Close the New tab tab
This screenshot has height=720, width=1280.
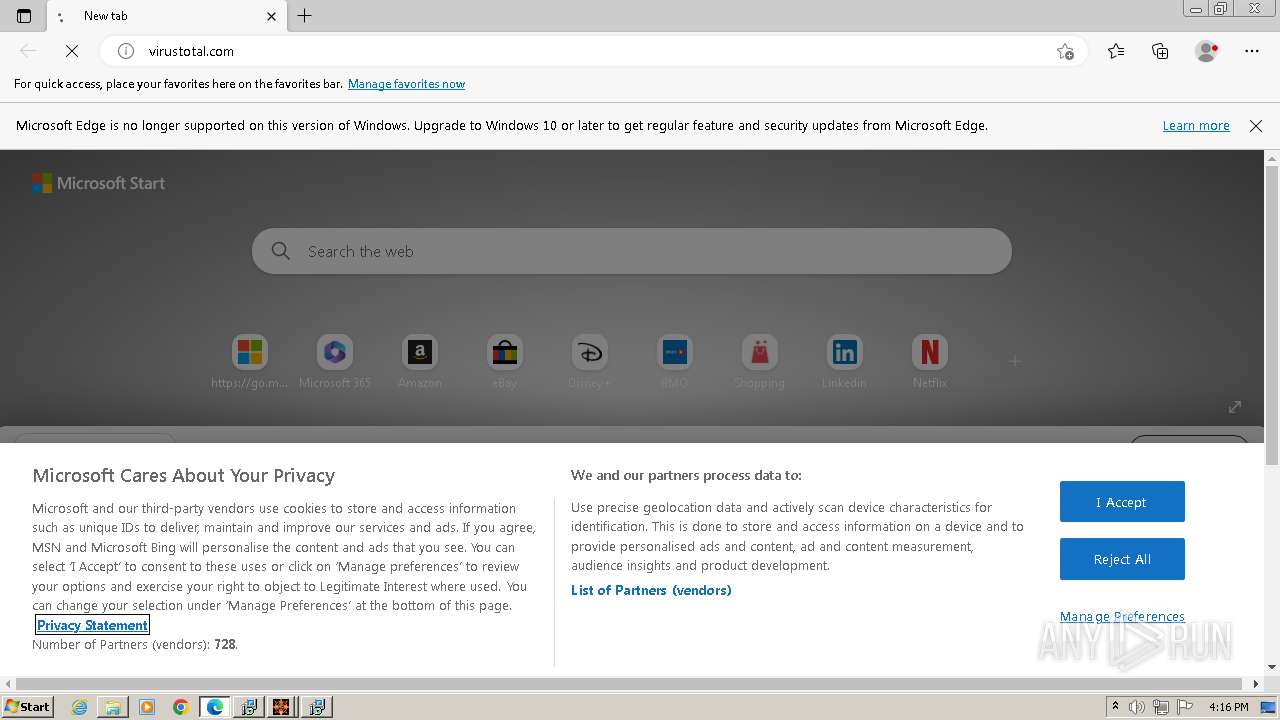272,16
